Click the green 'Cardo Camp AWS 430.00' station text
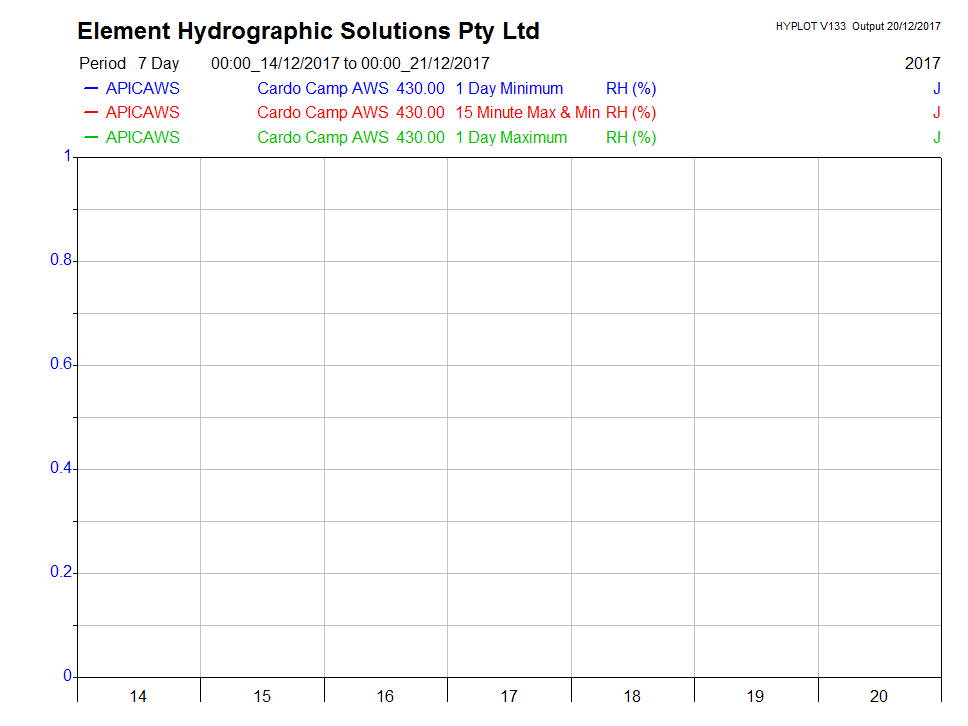Screen dimensions: 968x726 (350, 138)
